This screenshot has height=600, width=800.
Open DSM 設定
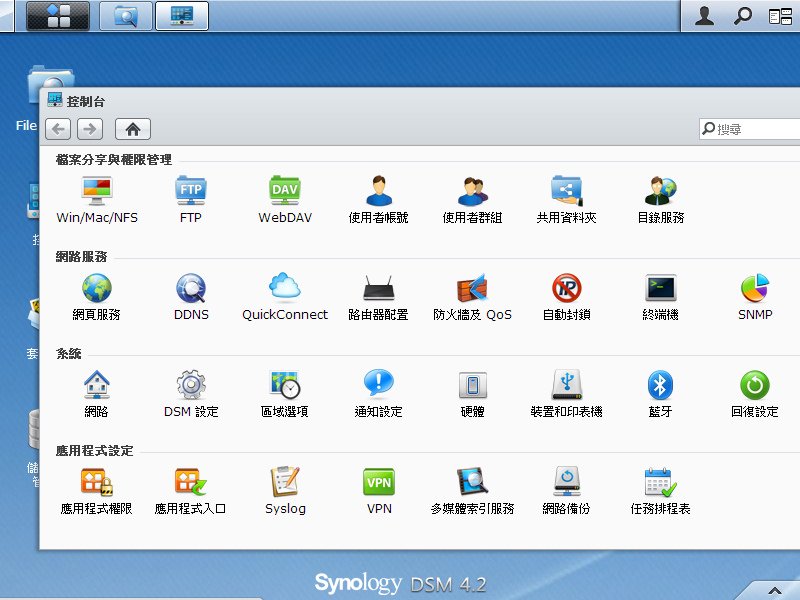pos(191,394)
